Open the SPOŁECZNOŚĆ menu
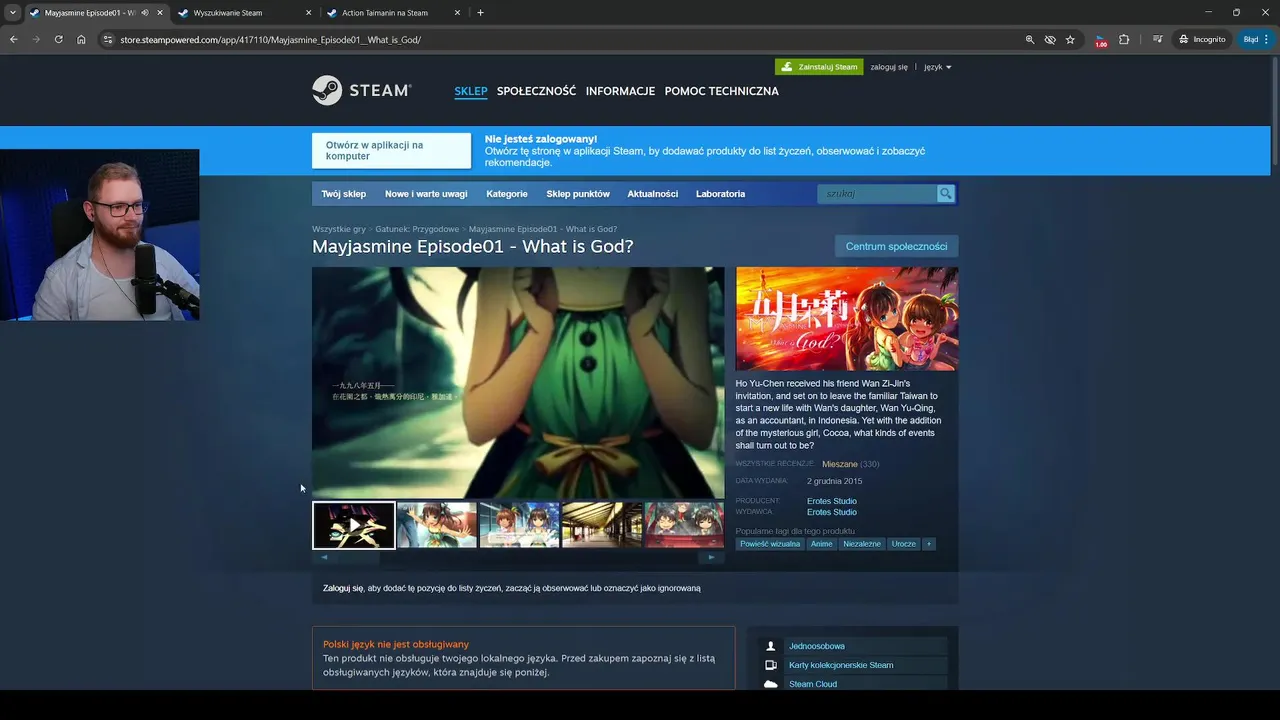The width and height of the screenshot is (1280, 720). pos(536,91)
